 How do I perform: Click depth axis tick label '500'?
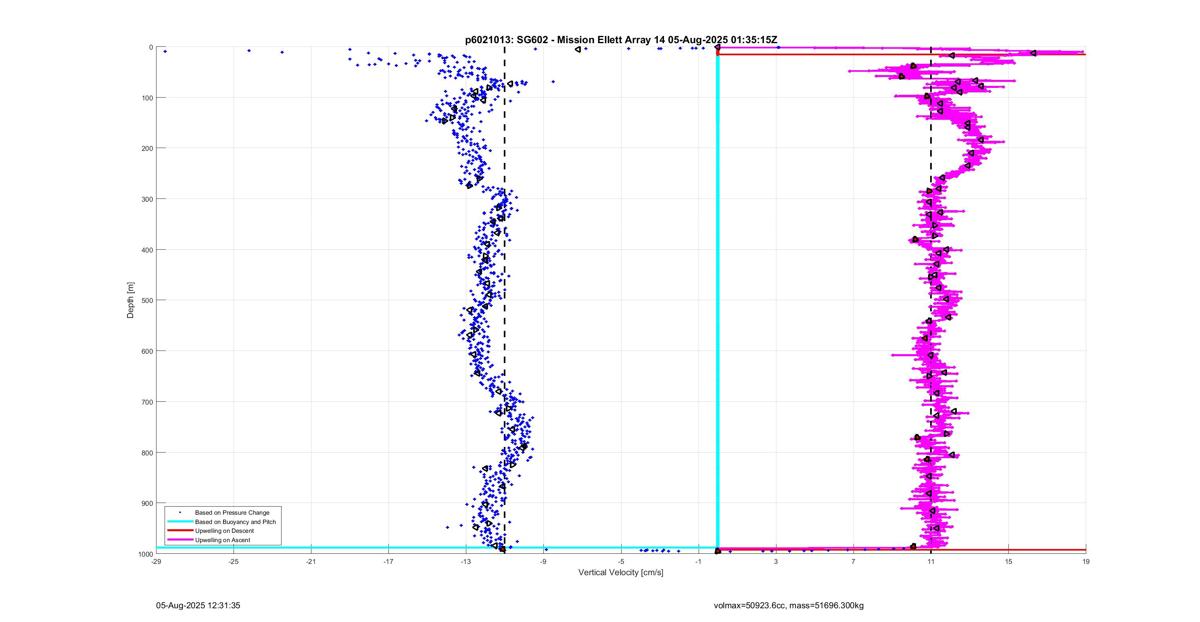146,300
